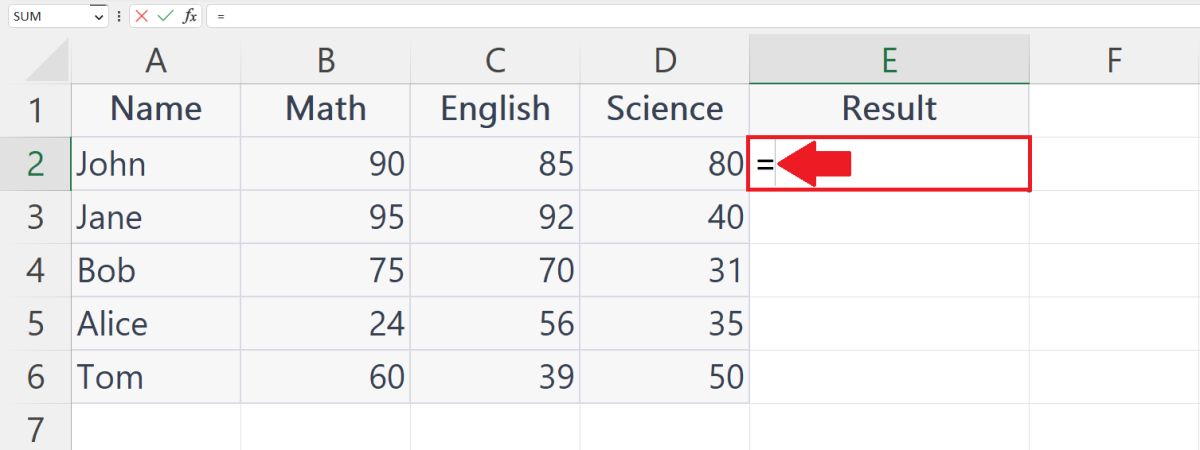Select row 5 header
1200x450 pixels.
(x=35, y=324)
